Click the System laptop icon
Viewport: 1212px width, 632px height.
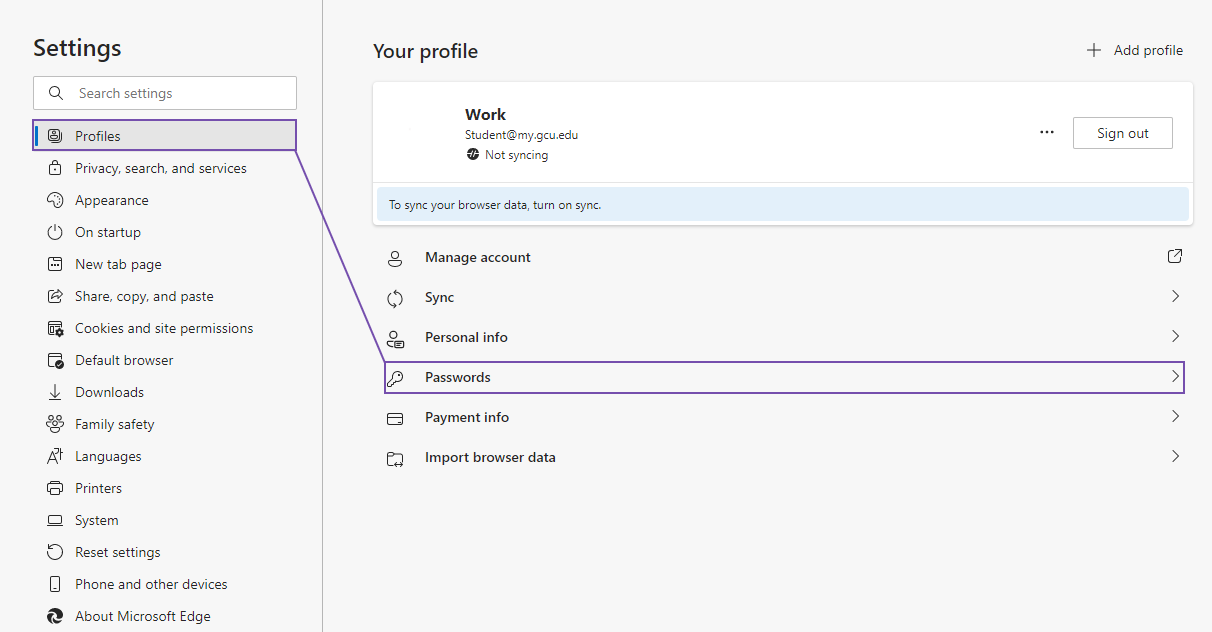click(55, 520)
